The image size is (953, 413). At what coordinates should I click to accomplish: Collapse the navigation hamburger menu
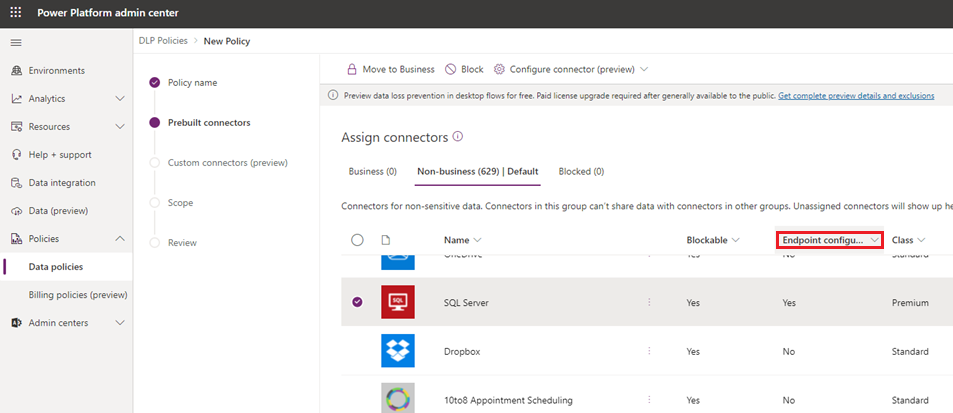tap(16, 43)
